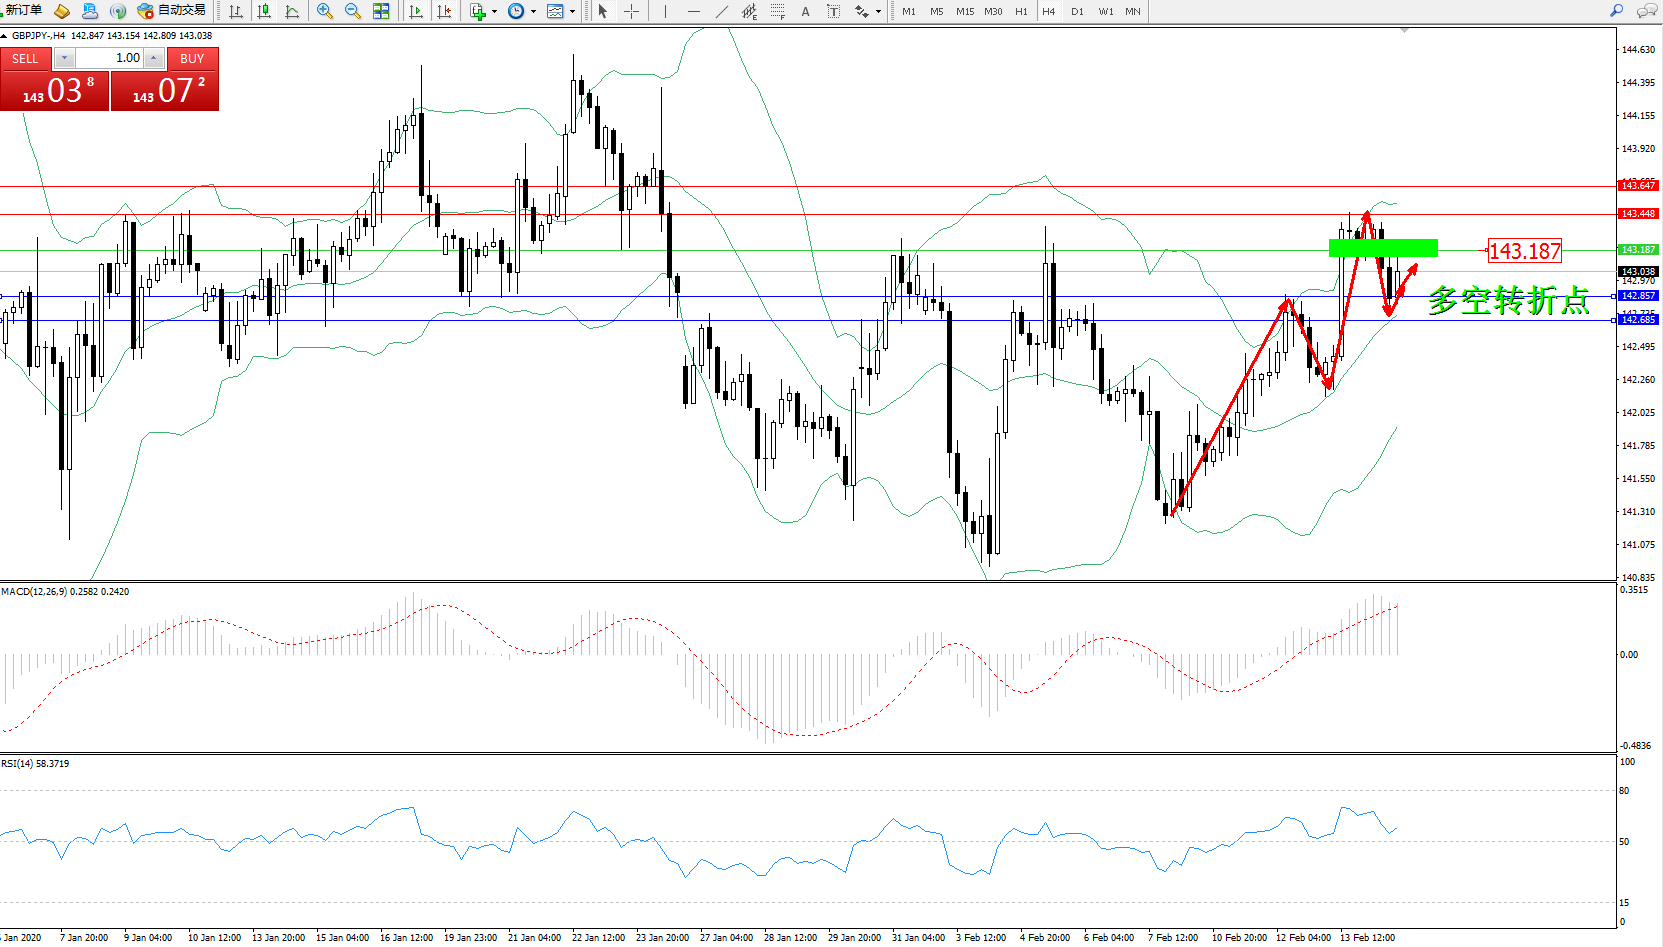
Task: Select the text label 'A' tool
Action: point(805,11)
